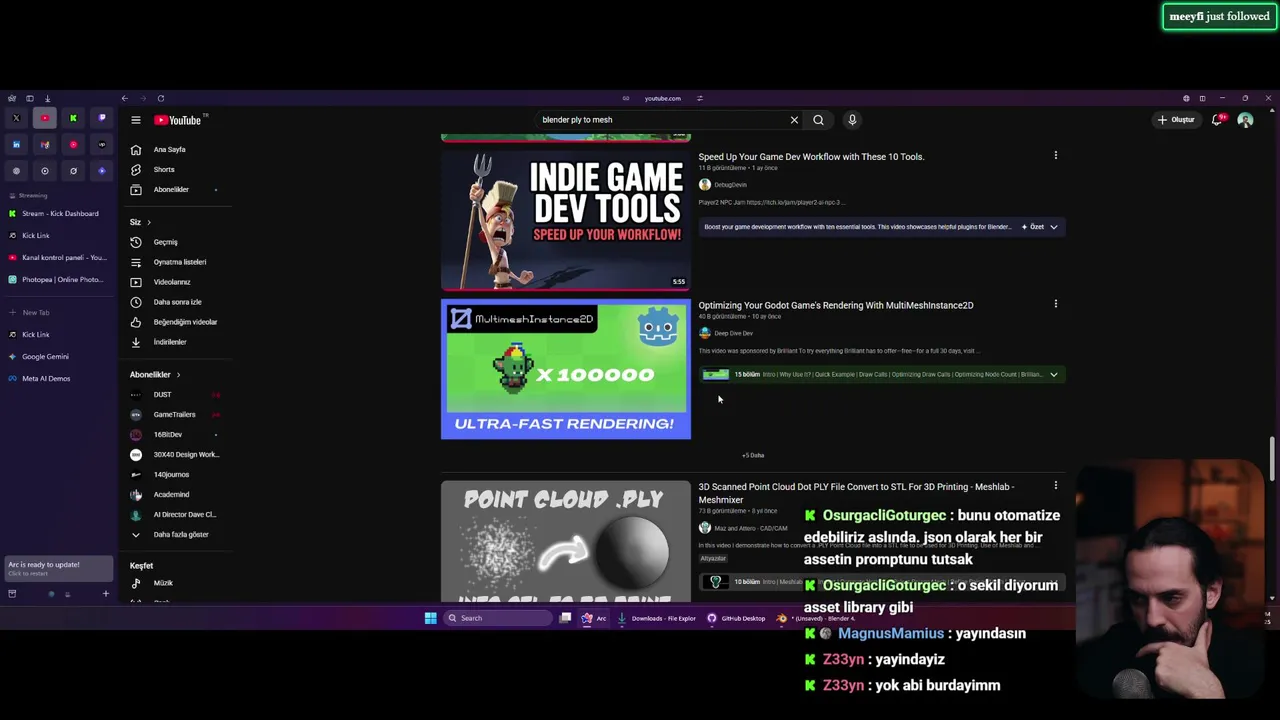Click the Oluştur create button
Image resolution: width=1280 pixels, height=720 pixels.
1176,120
